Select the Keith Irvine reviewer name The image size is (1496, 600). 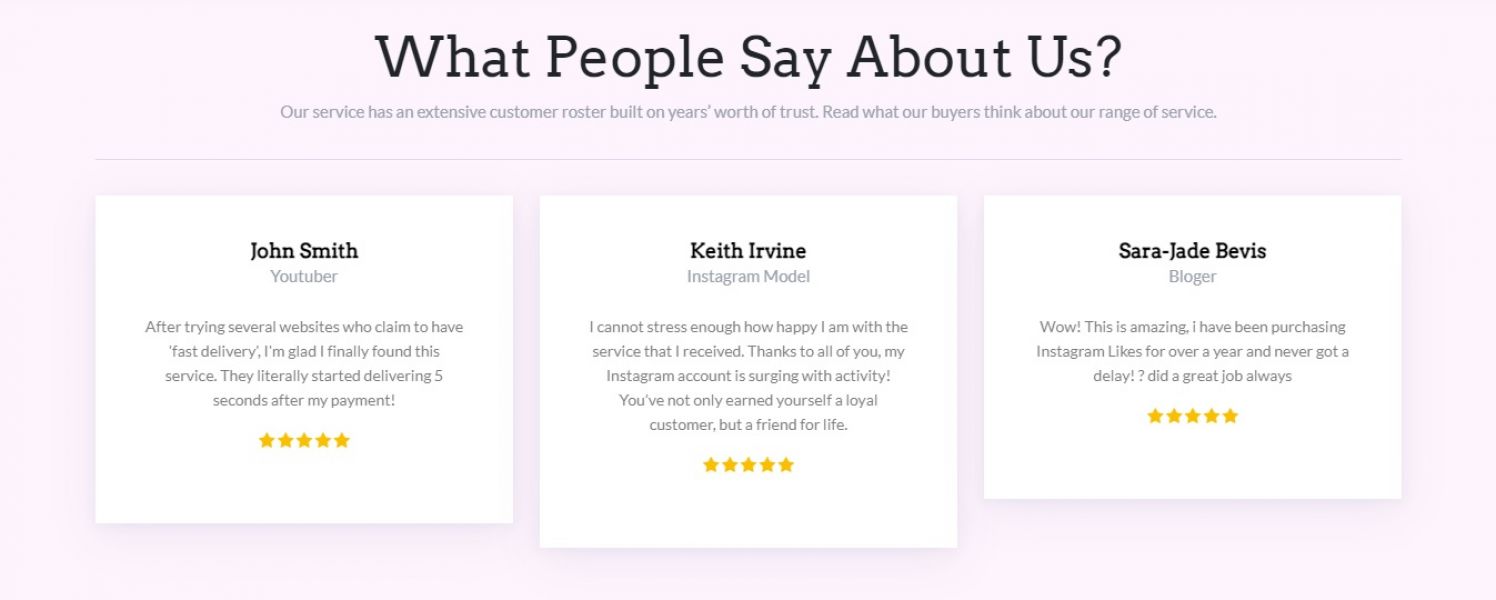point(748,251)
